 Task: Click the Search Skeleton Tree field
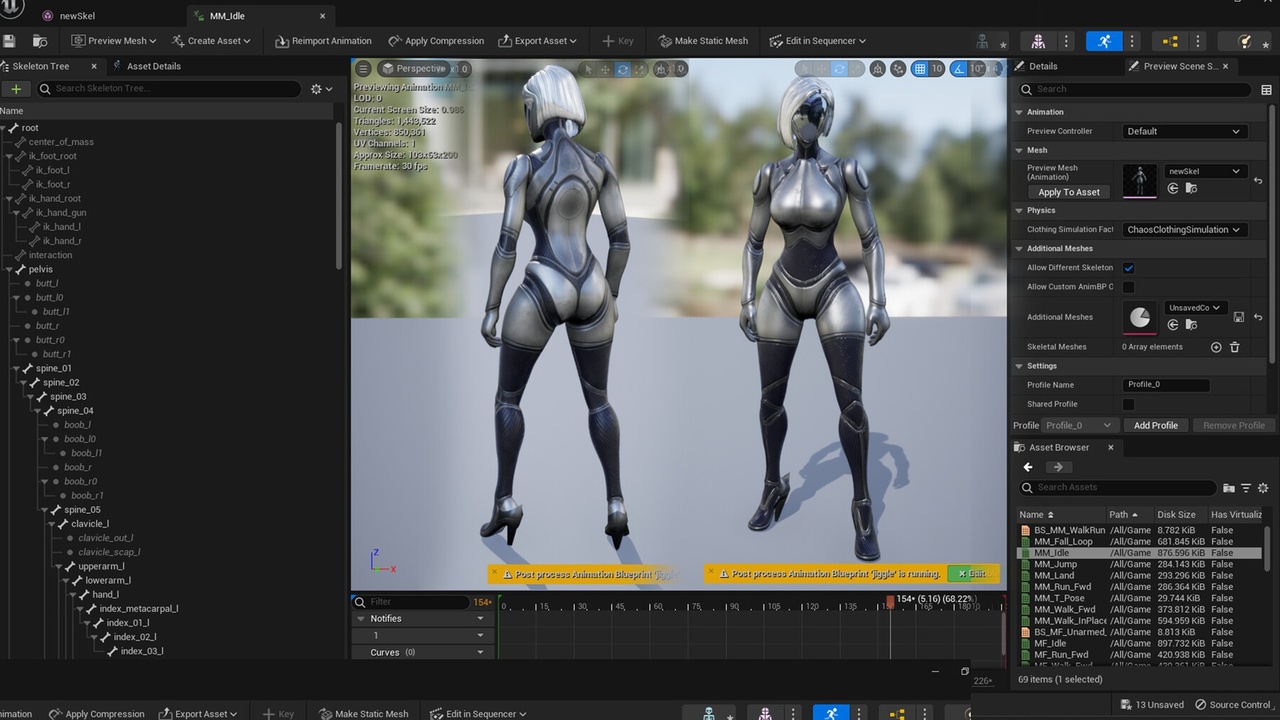[168, 89]
